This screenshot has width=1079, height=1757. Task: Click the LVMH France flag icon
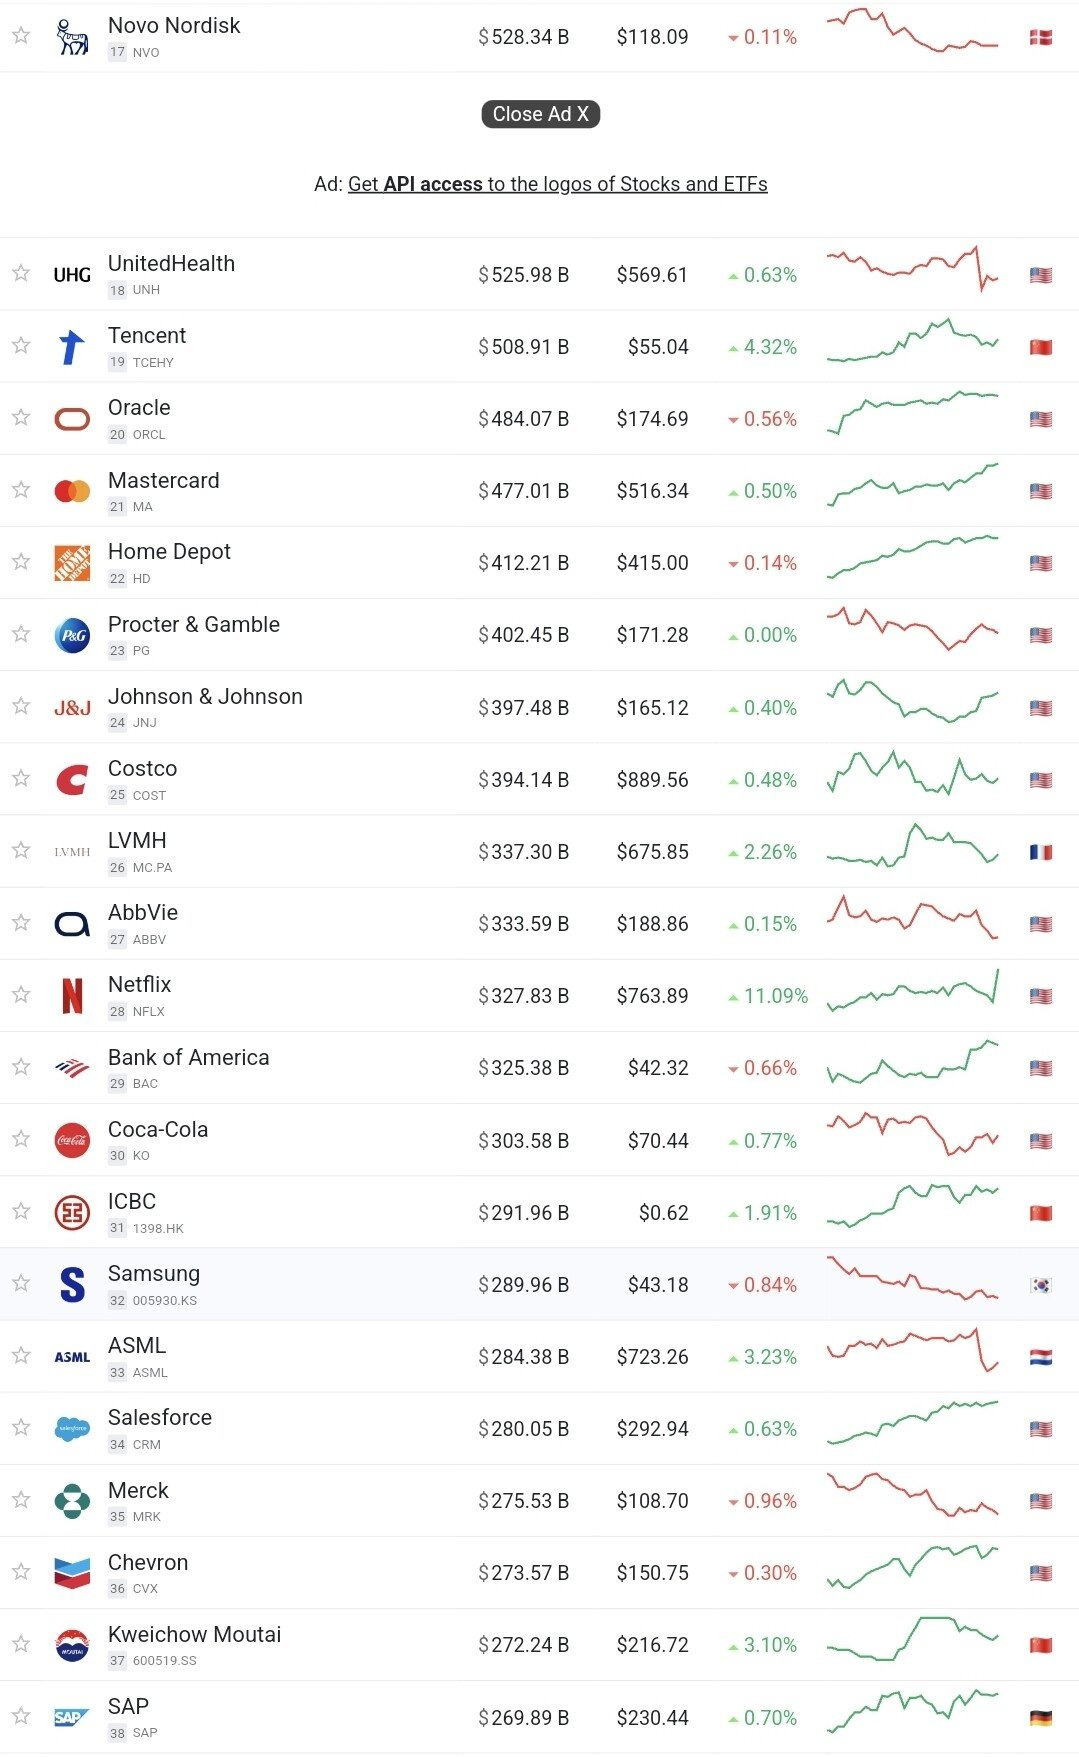pyautogui.click(x=1041, y=852)
